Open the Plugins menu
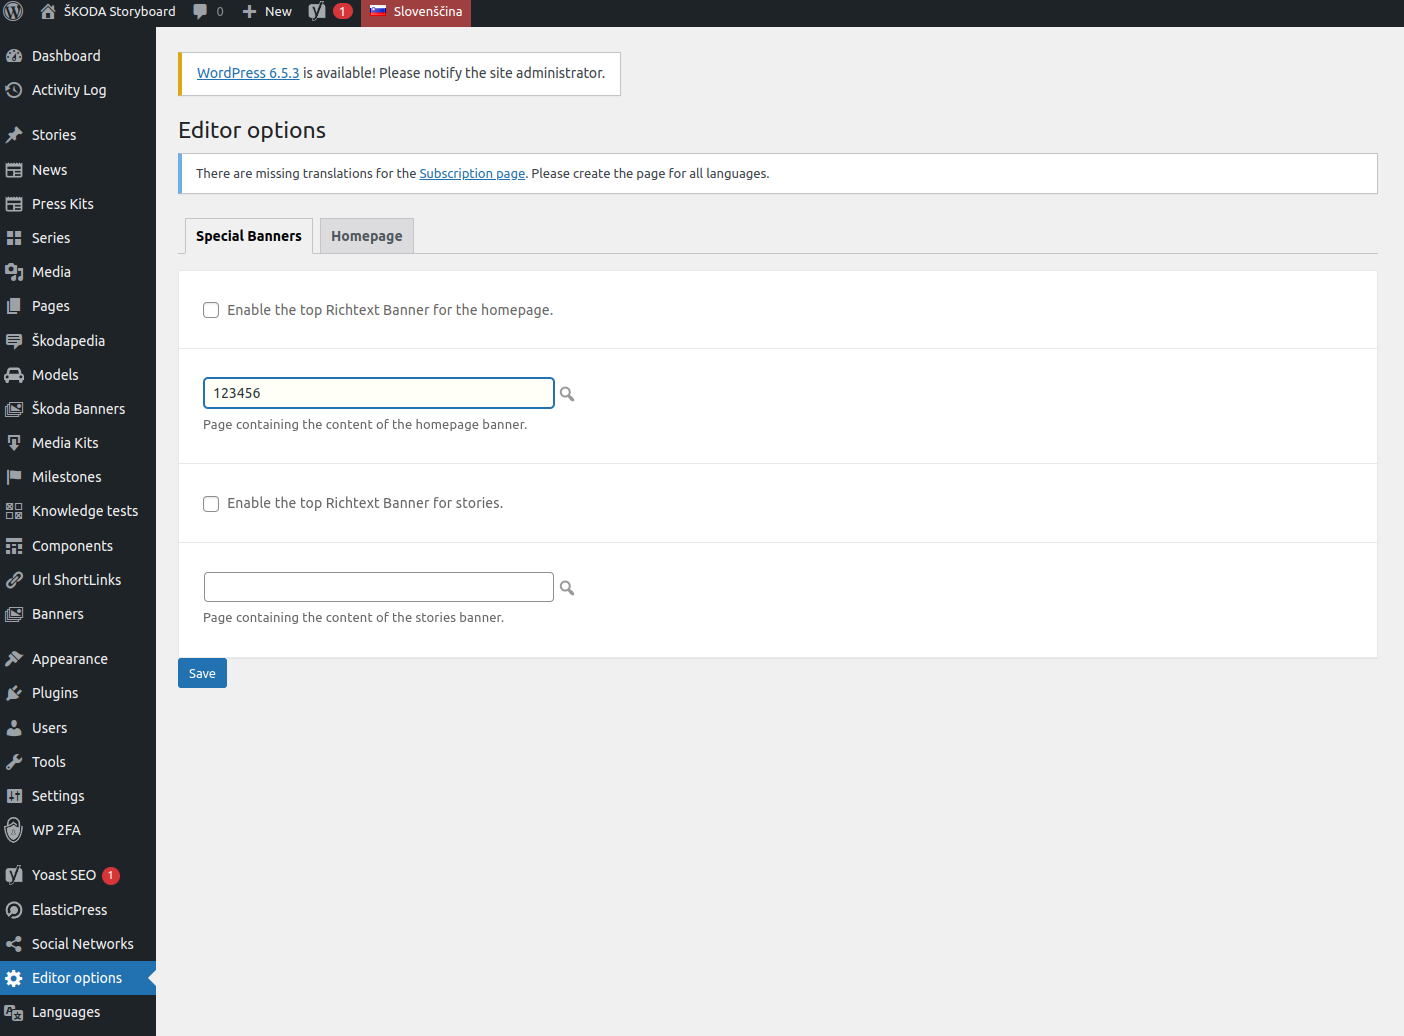1404x1036 pixels. click(x=78, y=693)
